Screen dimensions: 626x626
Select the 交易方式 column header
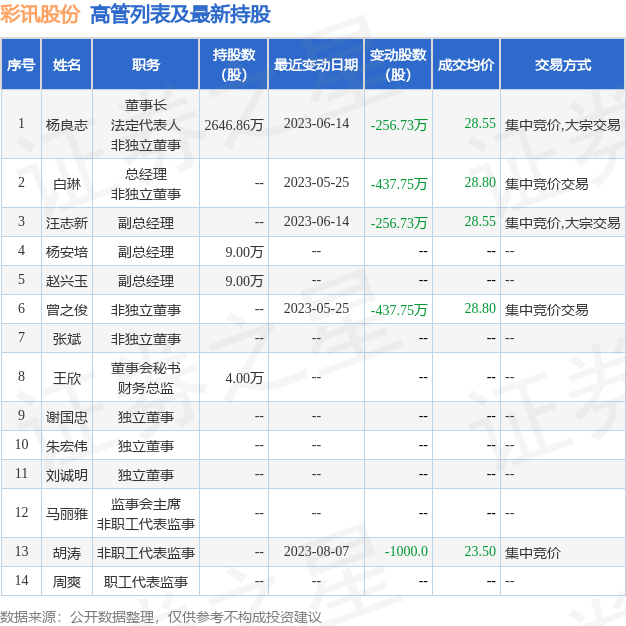(x=563, y=65)
